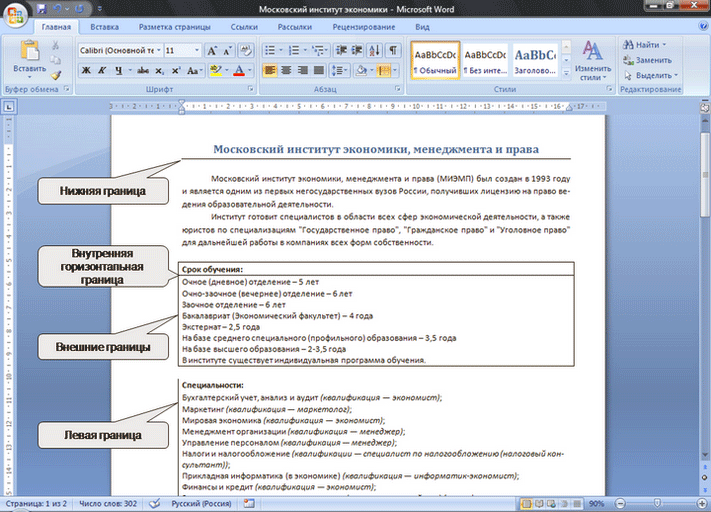Copy selection using copy icon
Screen dimensions: 711x512
(55, 60)
